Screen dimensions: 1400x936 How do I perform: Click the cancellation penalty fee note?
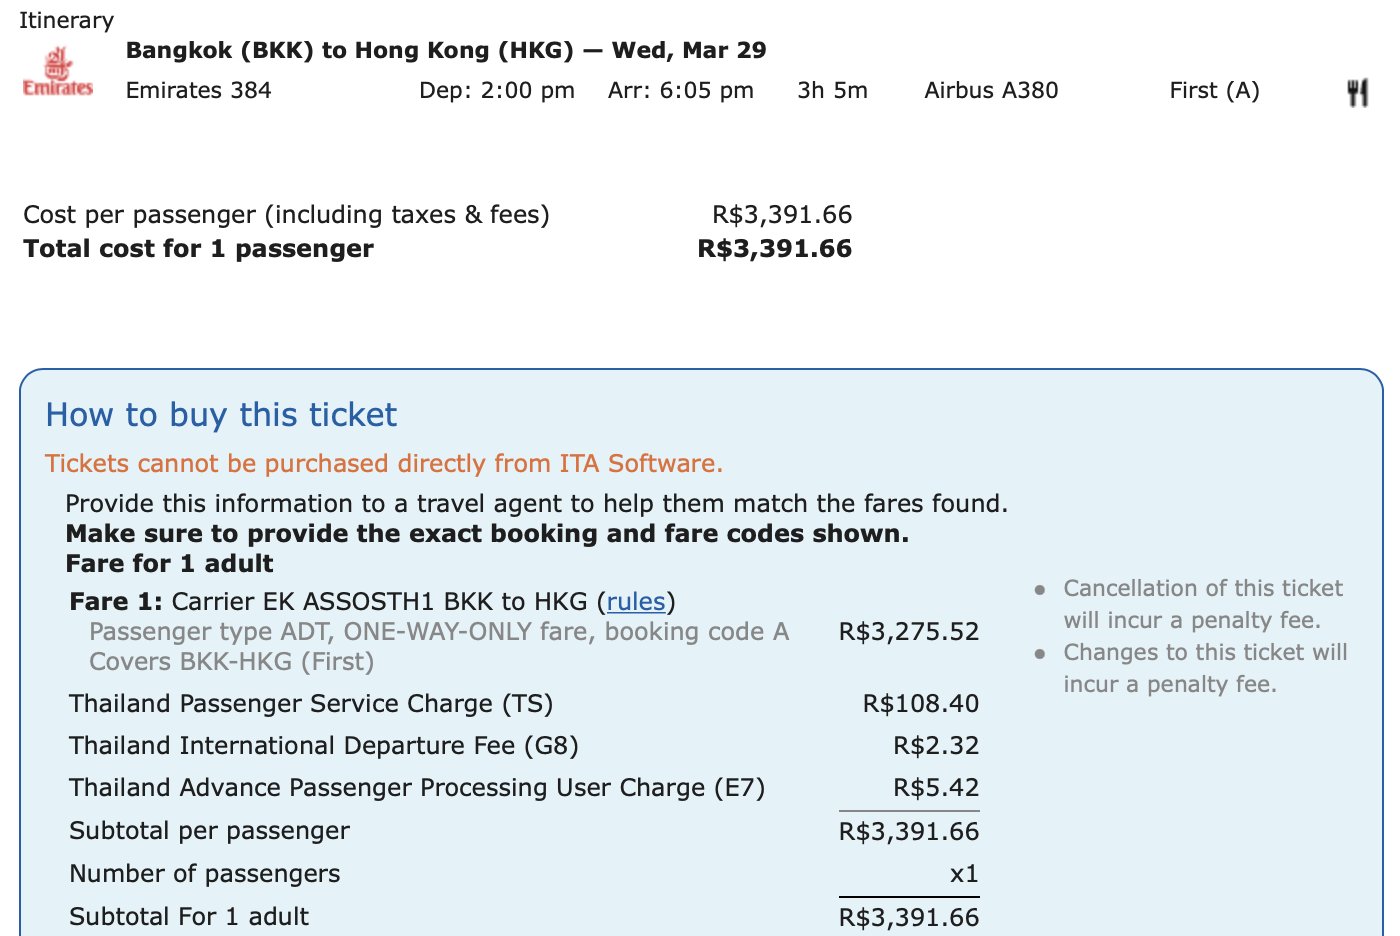(x=1203, y=604)
